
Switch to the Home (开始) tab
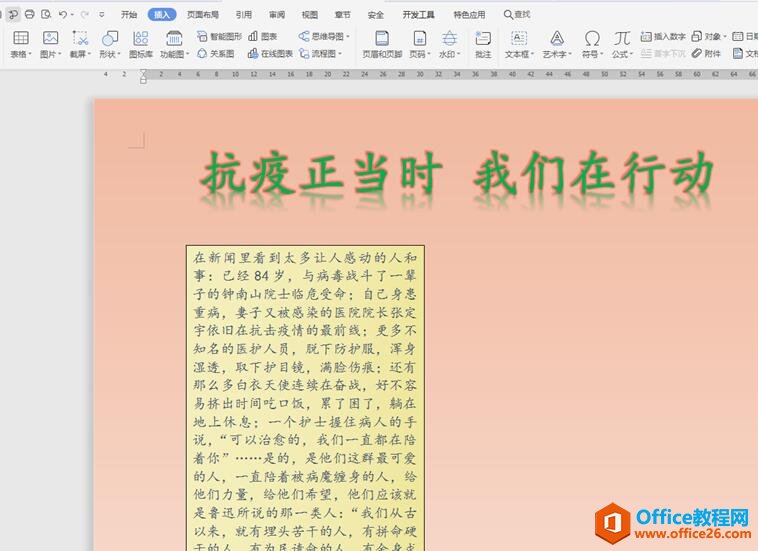129,14
